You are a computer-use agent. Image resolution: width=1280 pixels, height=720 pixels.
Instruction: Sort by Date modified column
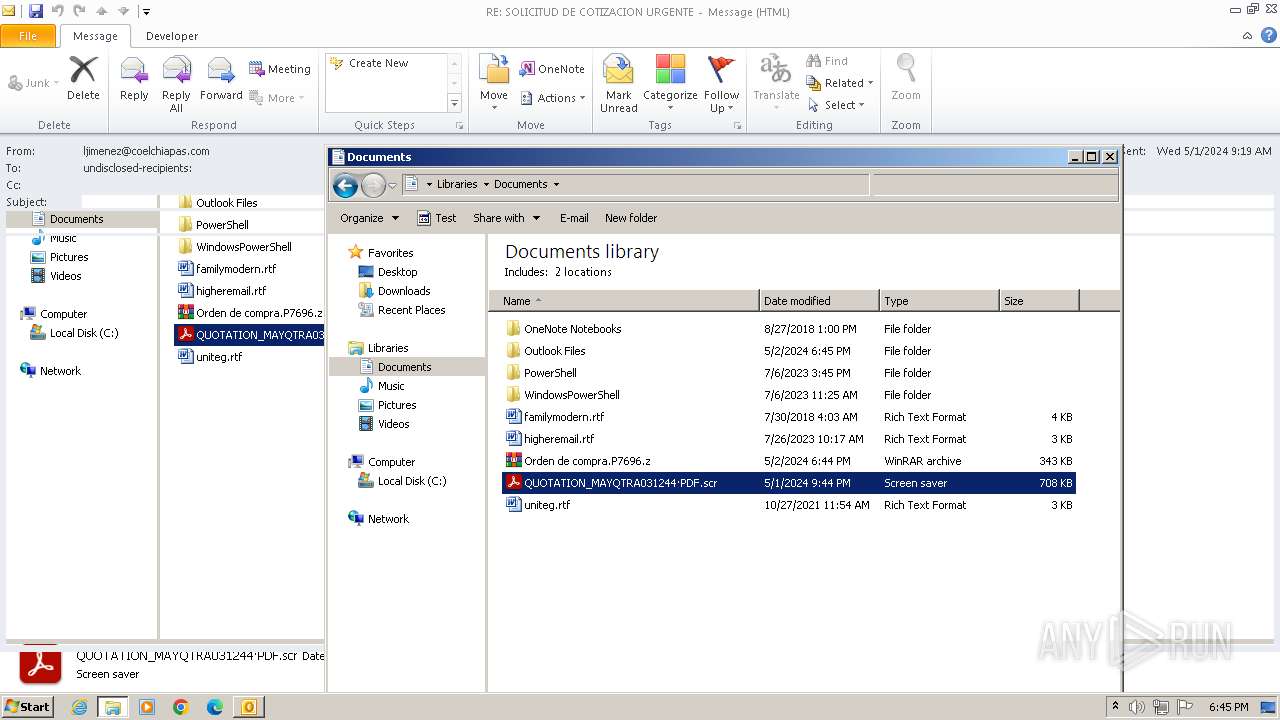tap(820, 301)
